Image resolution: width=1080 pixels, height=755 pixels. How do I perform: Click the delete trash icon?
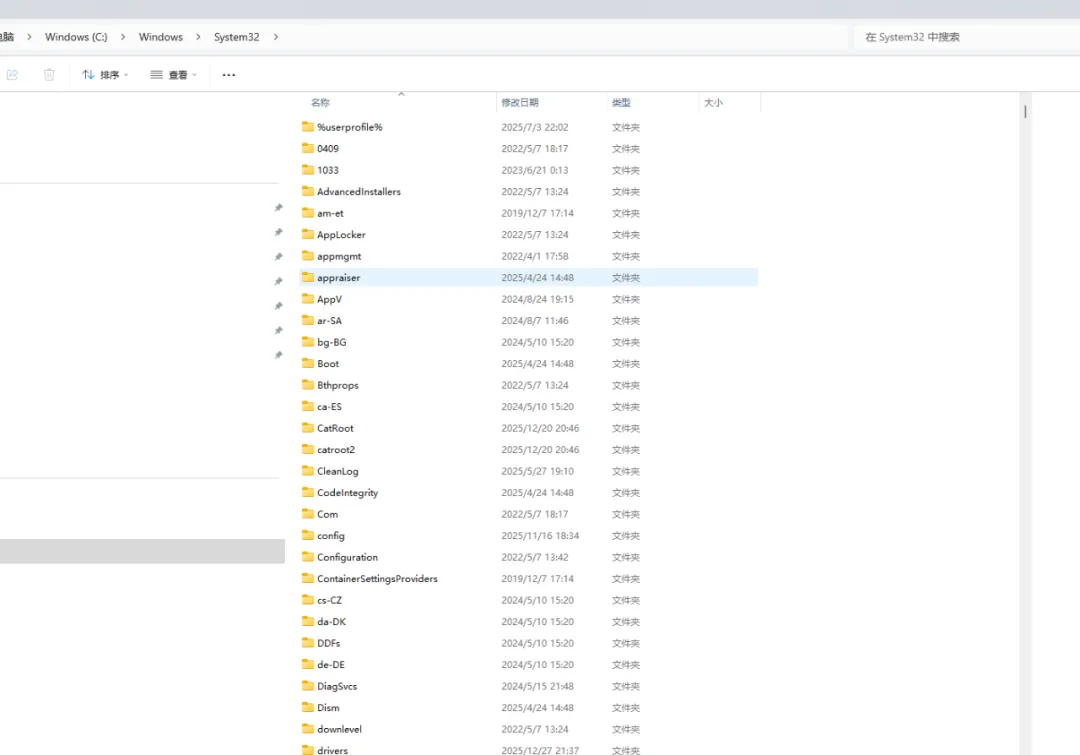click(49, 74)
